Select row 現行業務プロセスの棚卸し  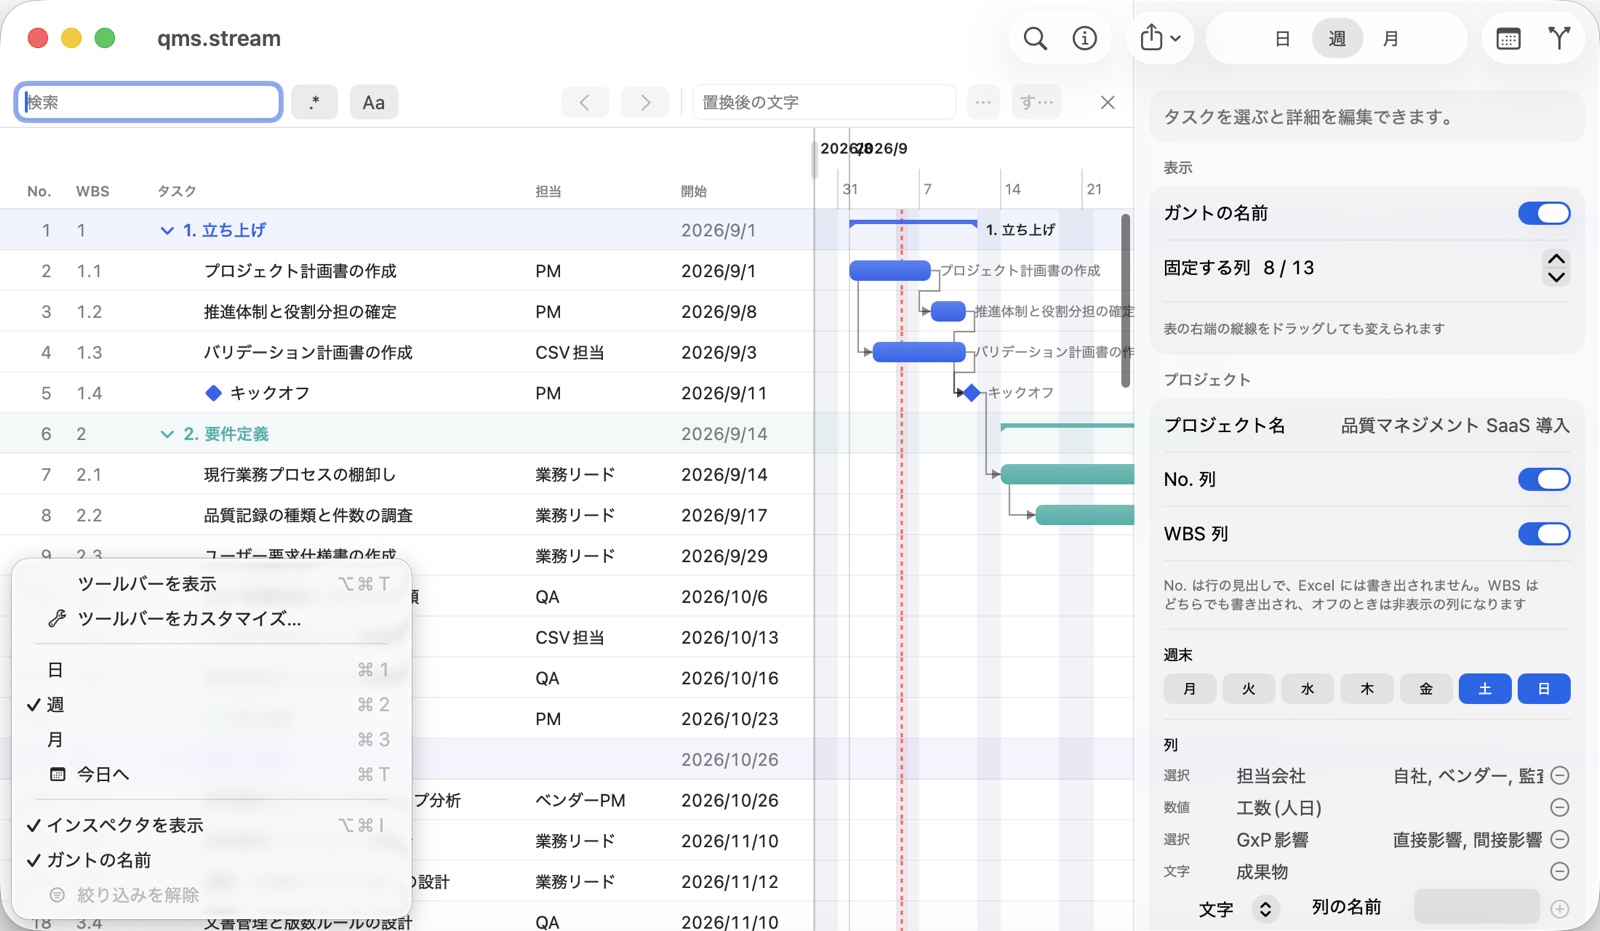click(407, 475)
